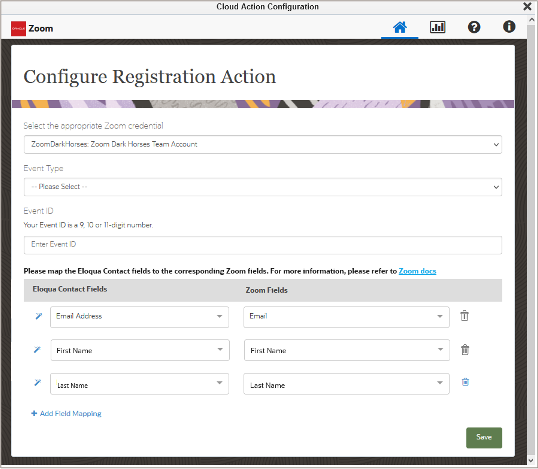
Task: Click the Eloqua Contact Fields column header
Action: coord(70,289)
